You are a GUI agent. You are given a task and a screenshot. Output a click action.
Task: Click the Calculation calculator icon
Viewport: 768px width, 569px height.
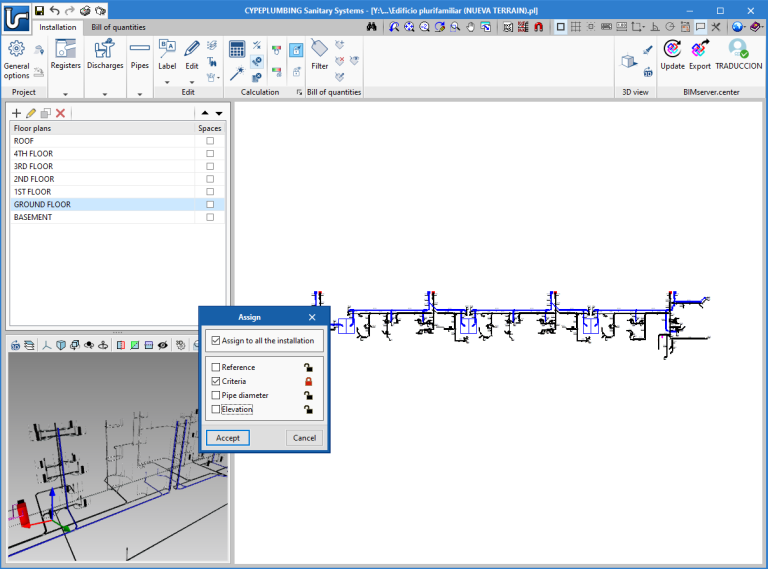(237, 49)
